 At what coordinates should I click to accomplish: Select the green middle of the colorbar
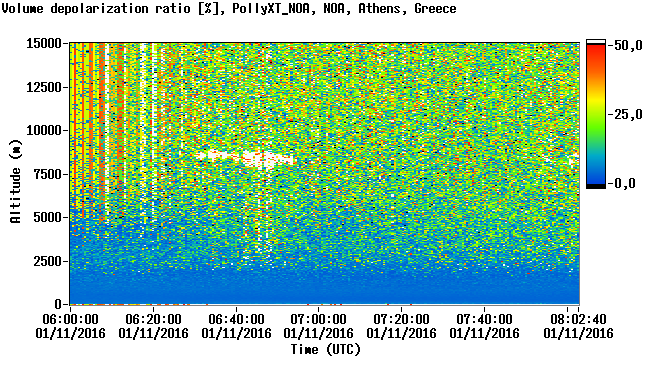pyautogui.click(x=596, y=123)
